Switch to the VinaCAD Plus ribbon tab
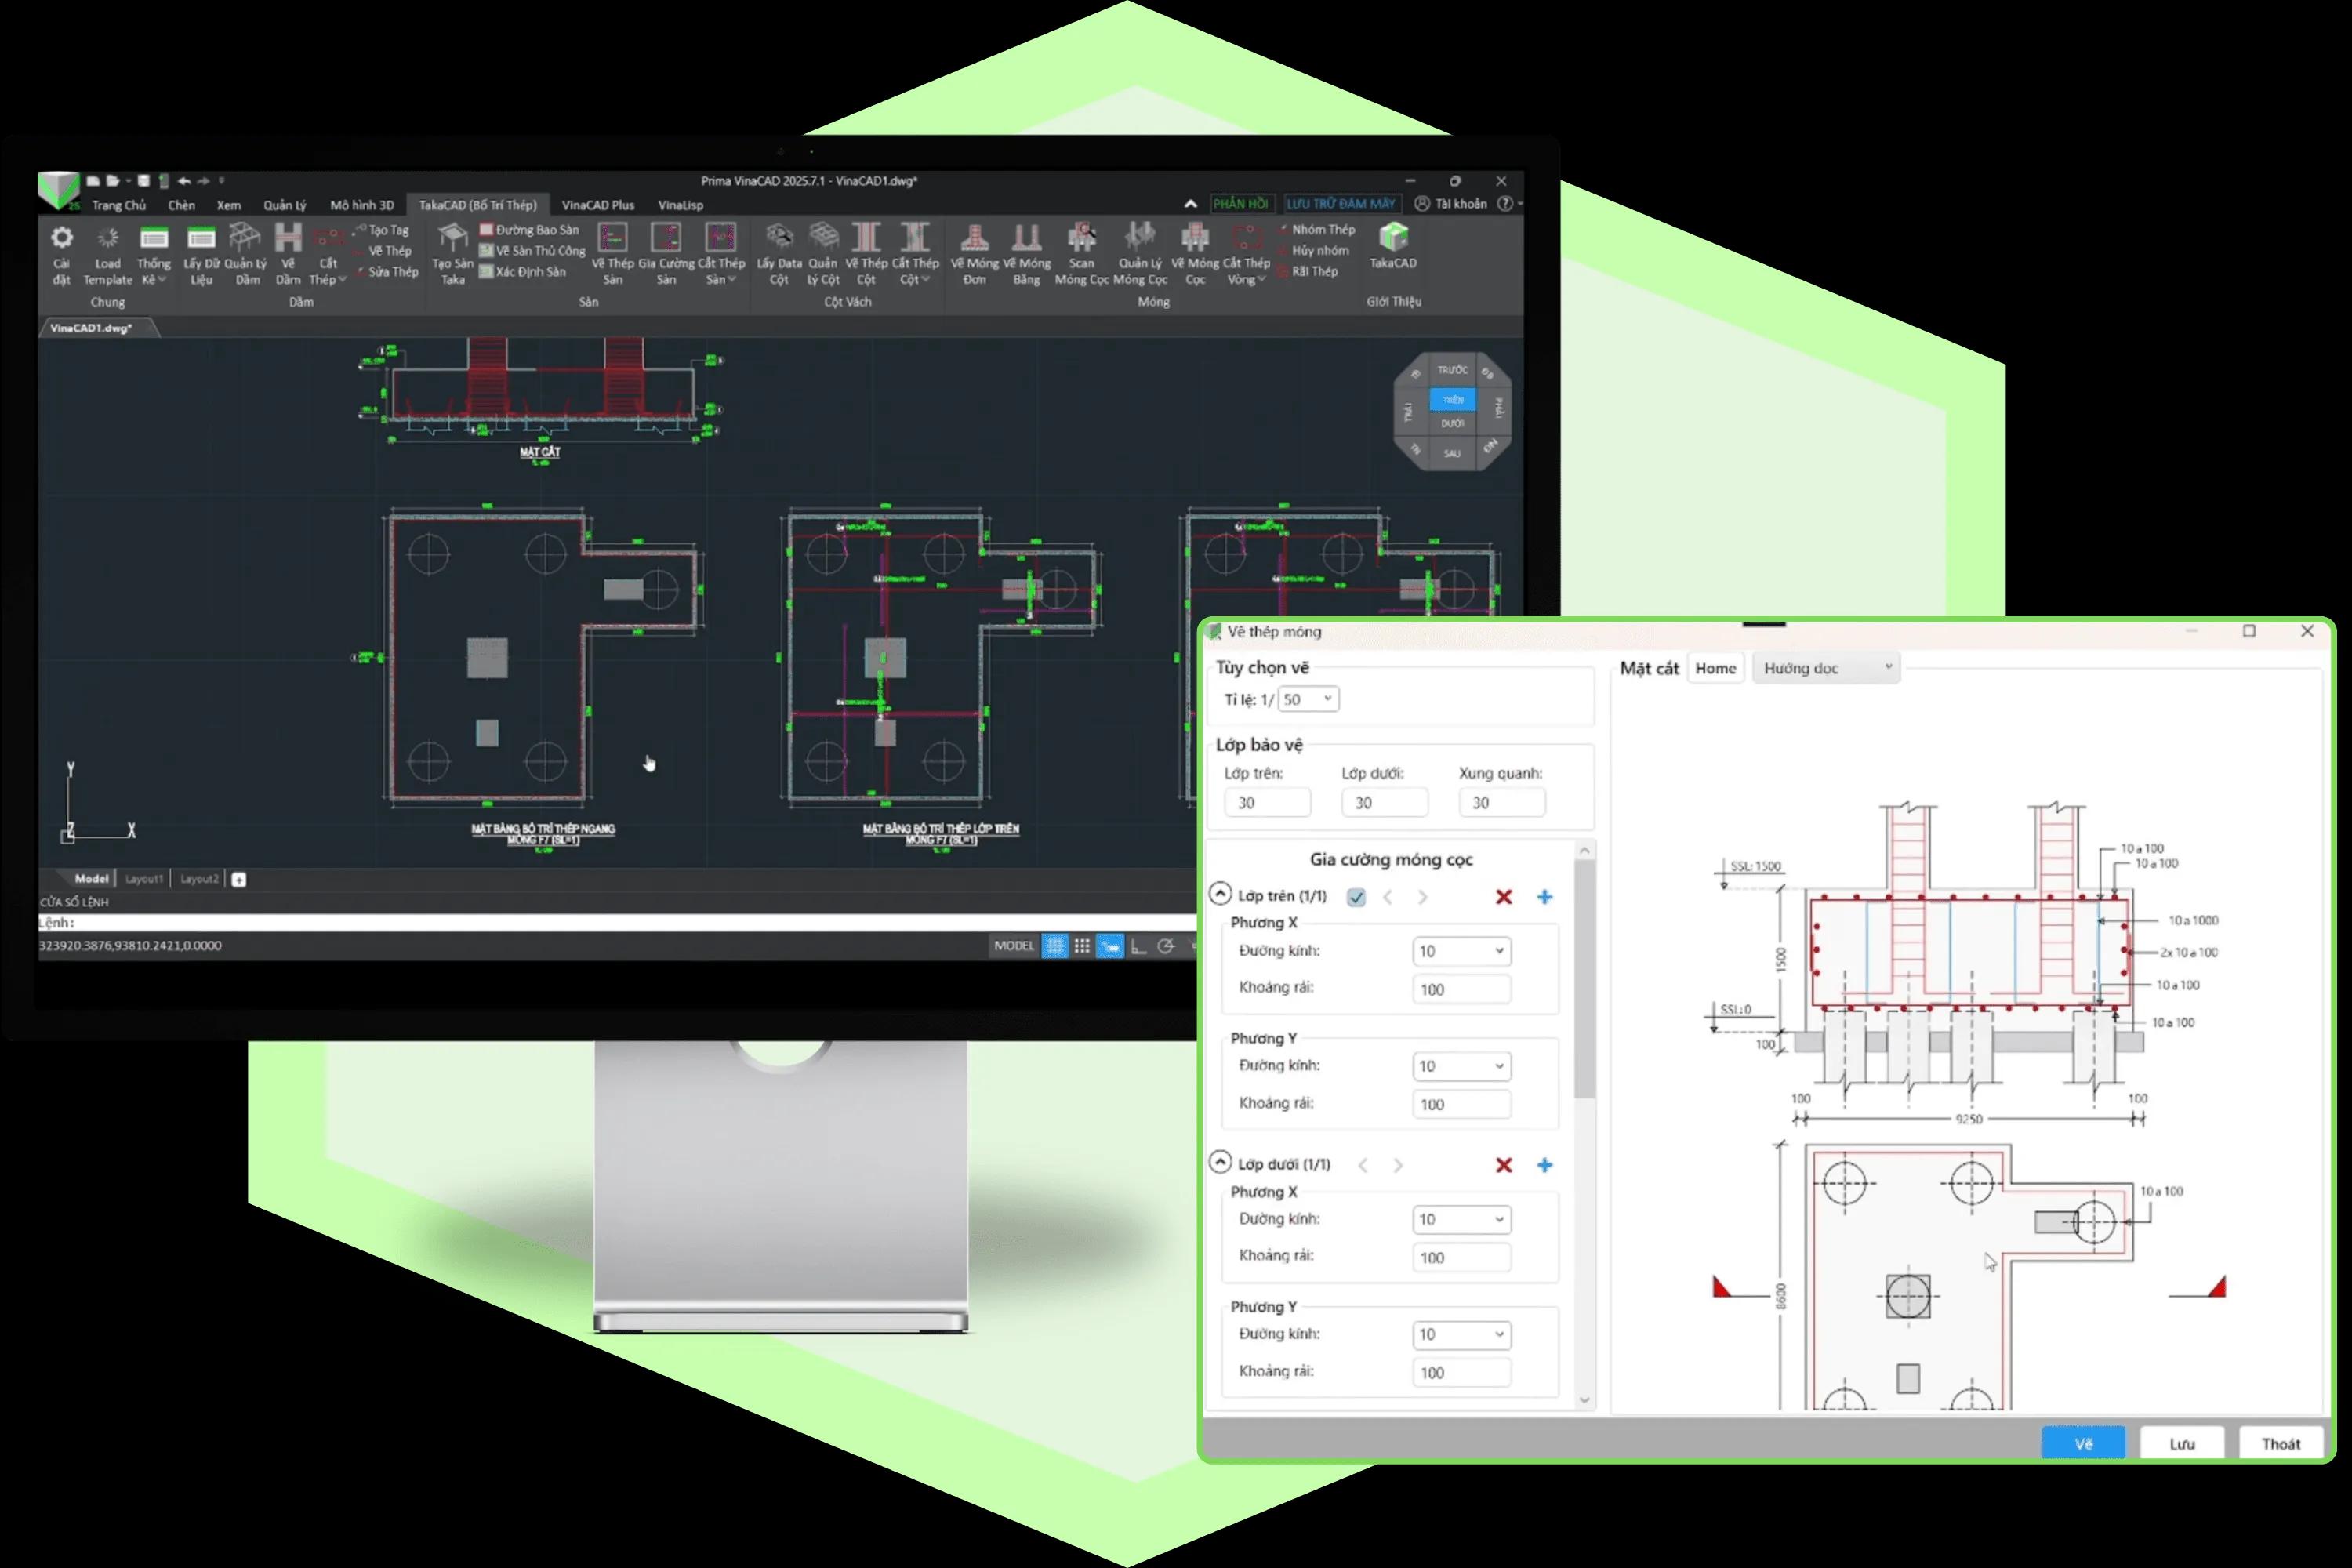Viewport: 2352px width, 1568px height. tap(598, 205)
